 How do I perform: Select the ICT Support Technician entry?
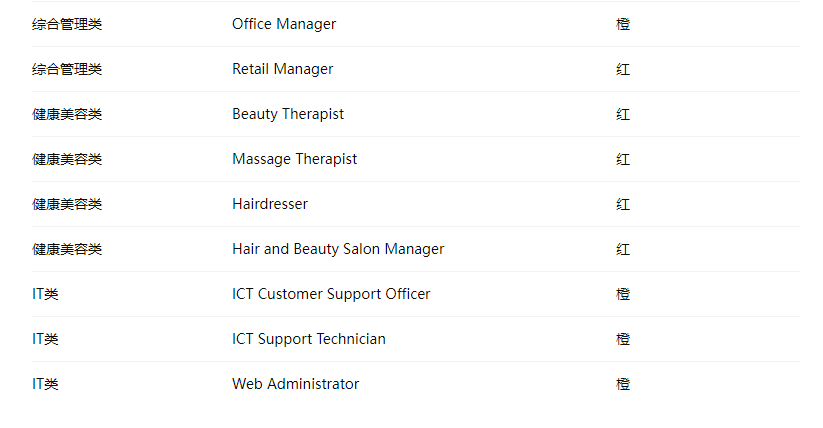[x=309, y=339]
